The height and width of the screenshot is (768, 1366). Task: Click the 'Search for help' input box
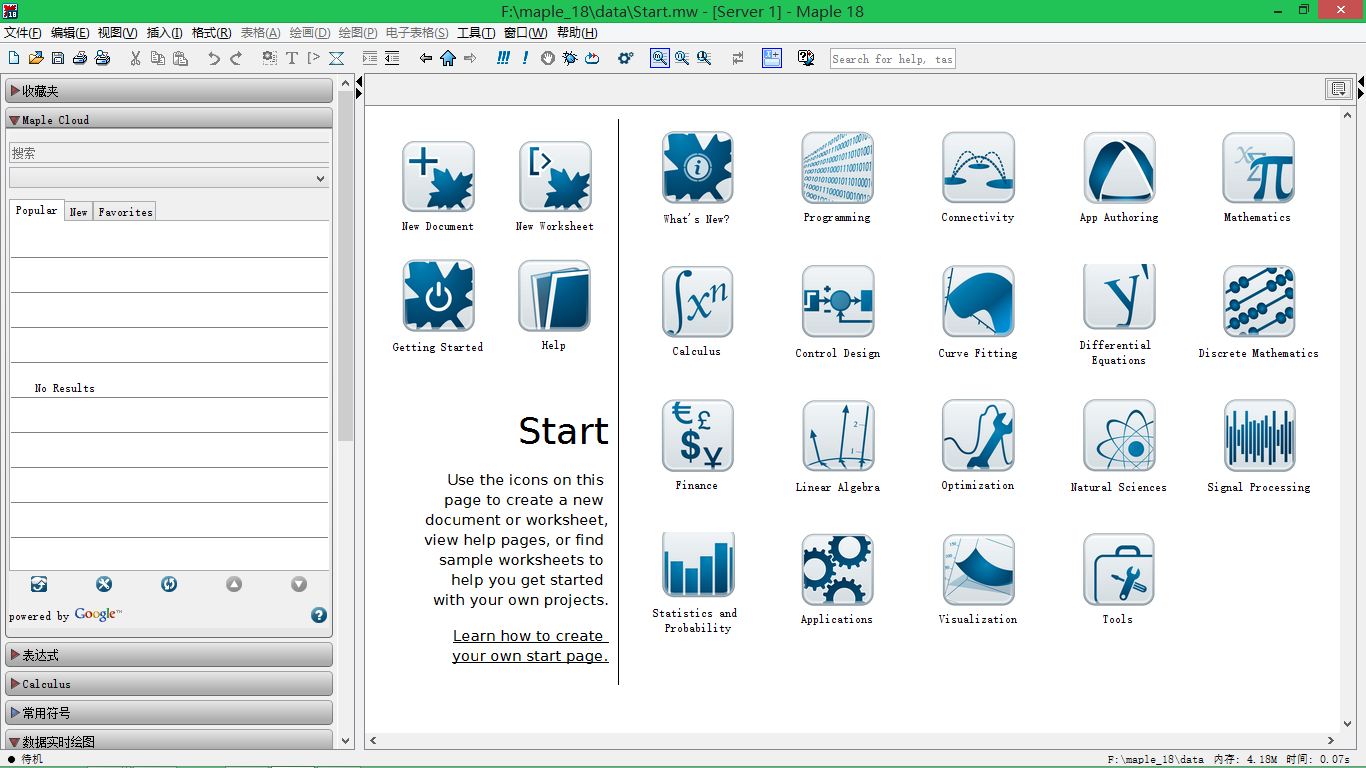tap(893, 59)
